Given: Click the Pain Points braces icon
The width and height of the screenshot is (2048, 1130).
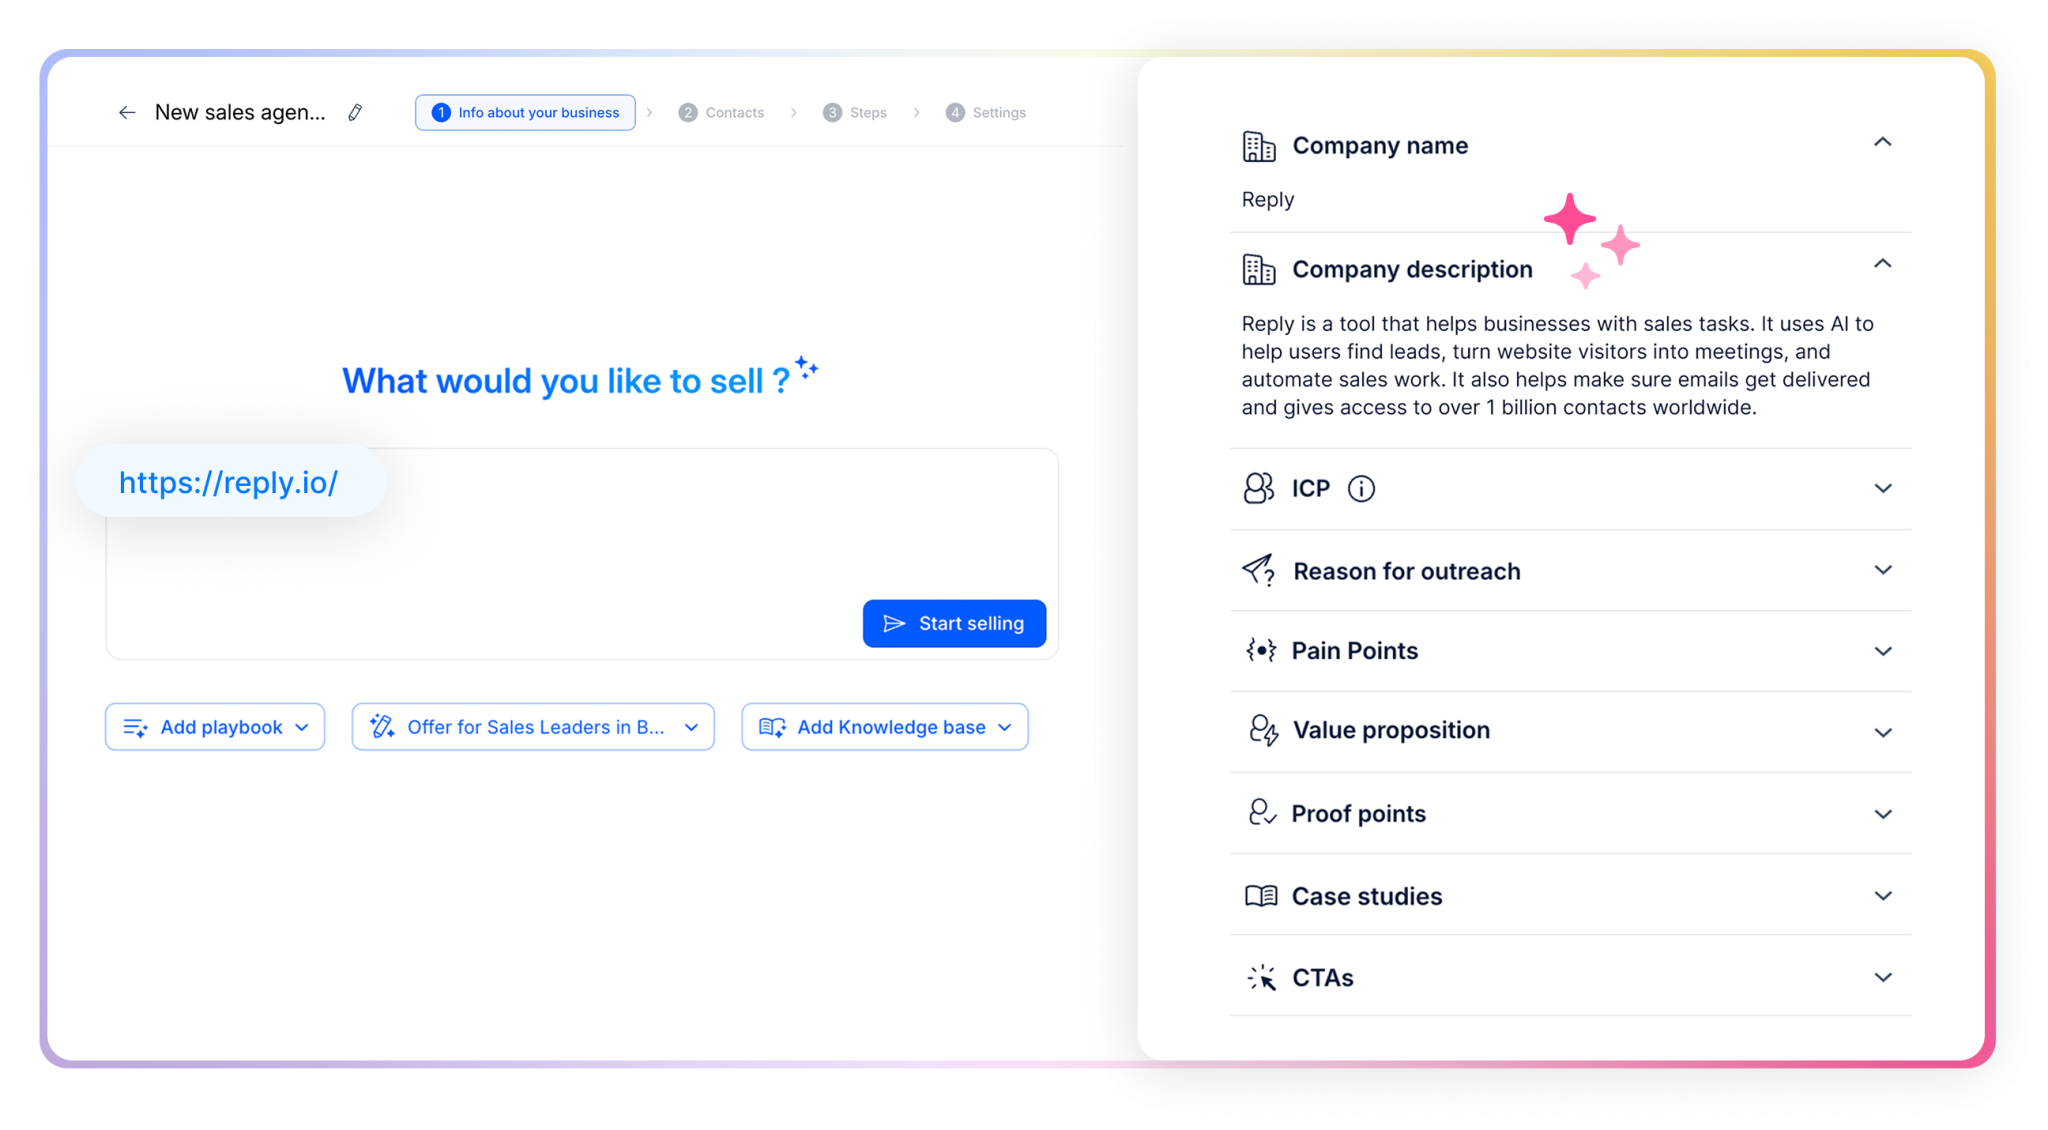Looking at the screenshot, I should [x=1260, y=651].
